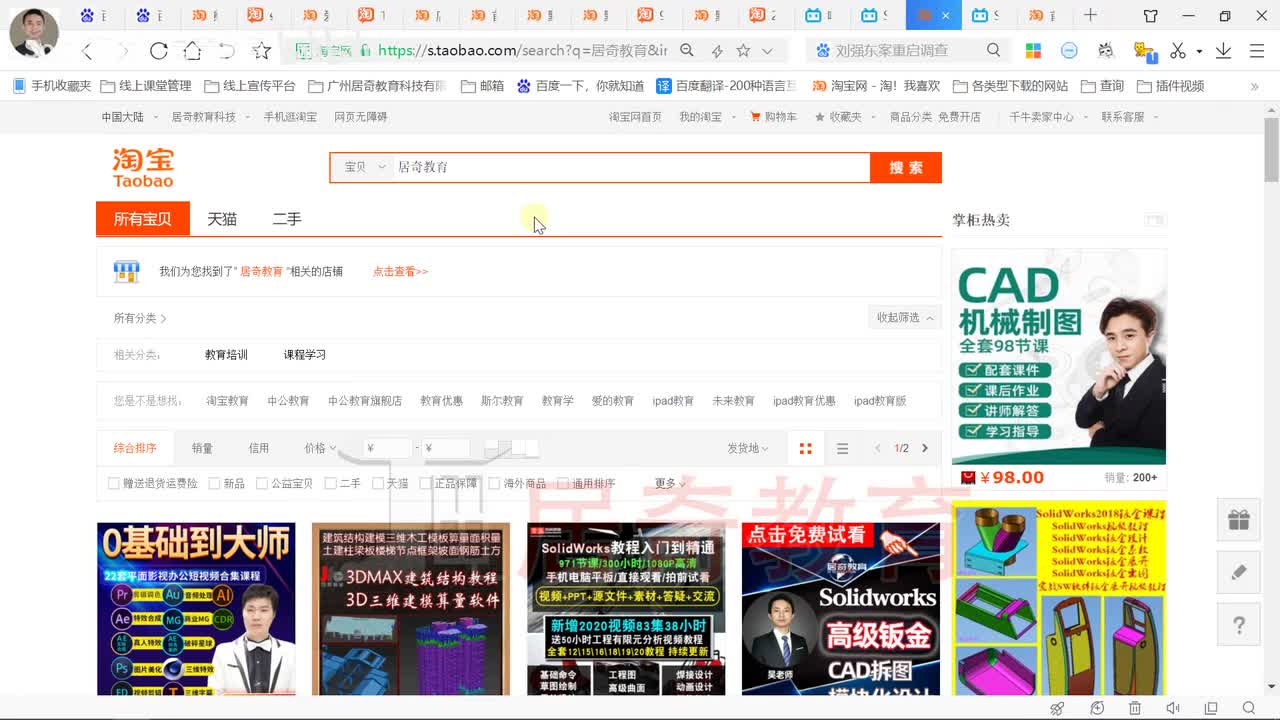Open the CAD机械制图 ad thumbnail
The height and width of the screenshot is (720, 1280).
click(1059, 356)
